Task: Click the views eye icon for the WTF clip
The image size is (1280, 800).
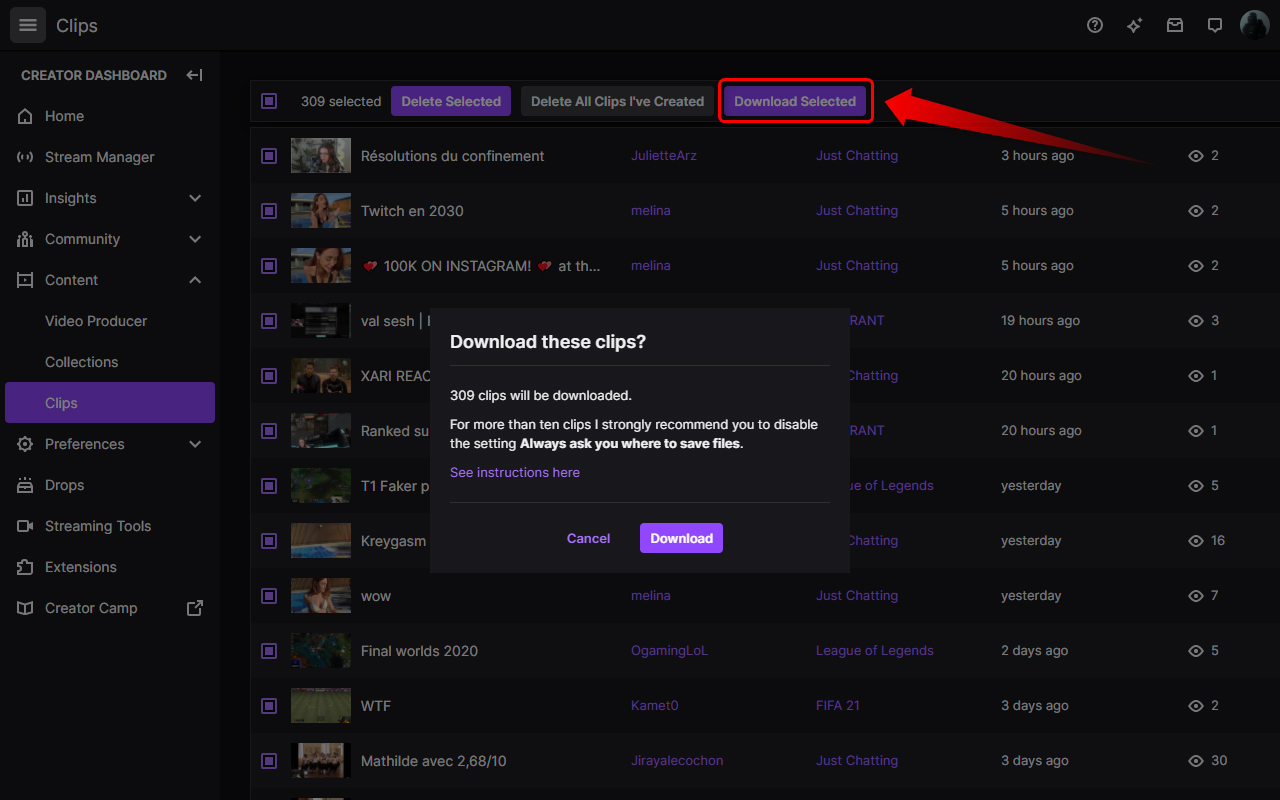Action: pos(1196,706)
